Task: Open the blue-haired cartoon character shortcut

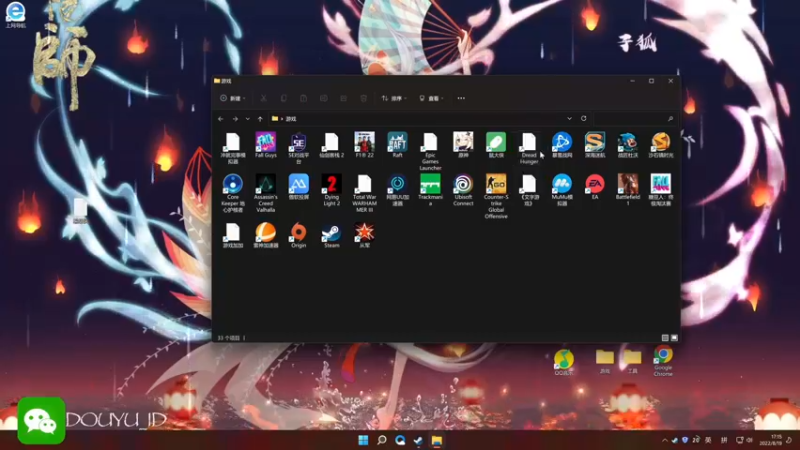Action: (628, 145)
